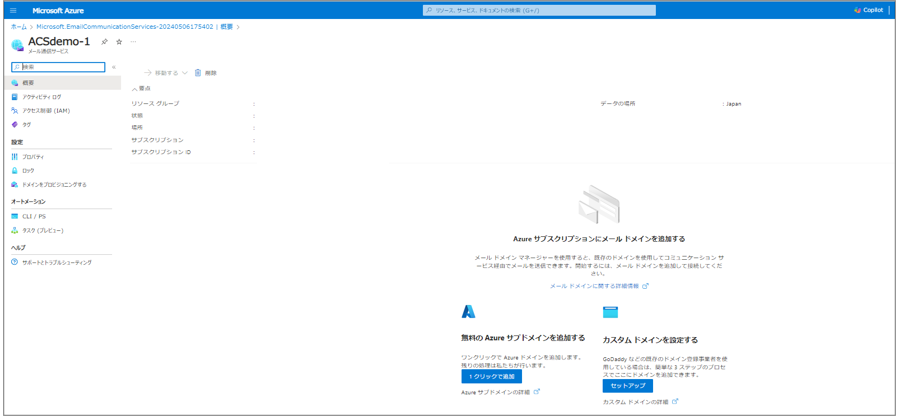Click the ドメインをプロビジョニングする icon
897x419 pixels.
click(x=15, y=184)
